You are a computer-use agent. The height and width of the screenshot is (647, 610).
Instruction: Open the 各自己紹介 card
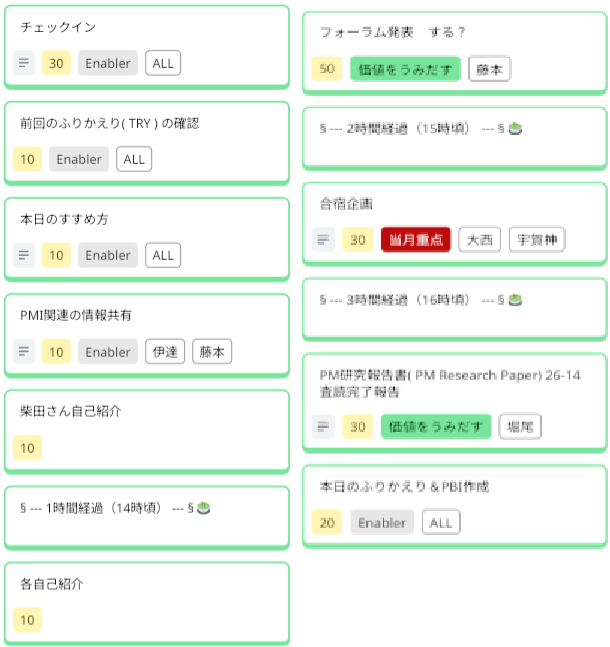coord(146,582)
